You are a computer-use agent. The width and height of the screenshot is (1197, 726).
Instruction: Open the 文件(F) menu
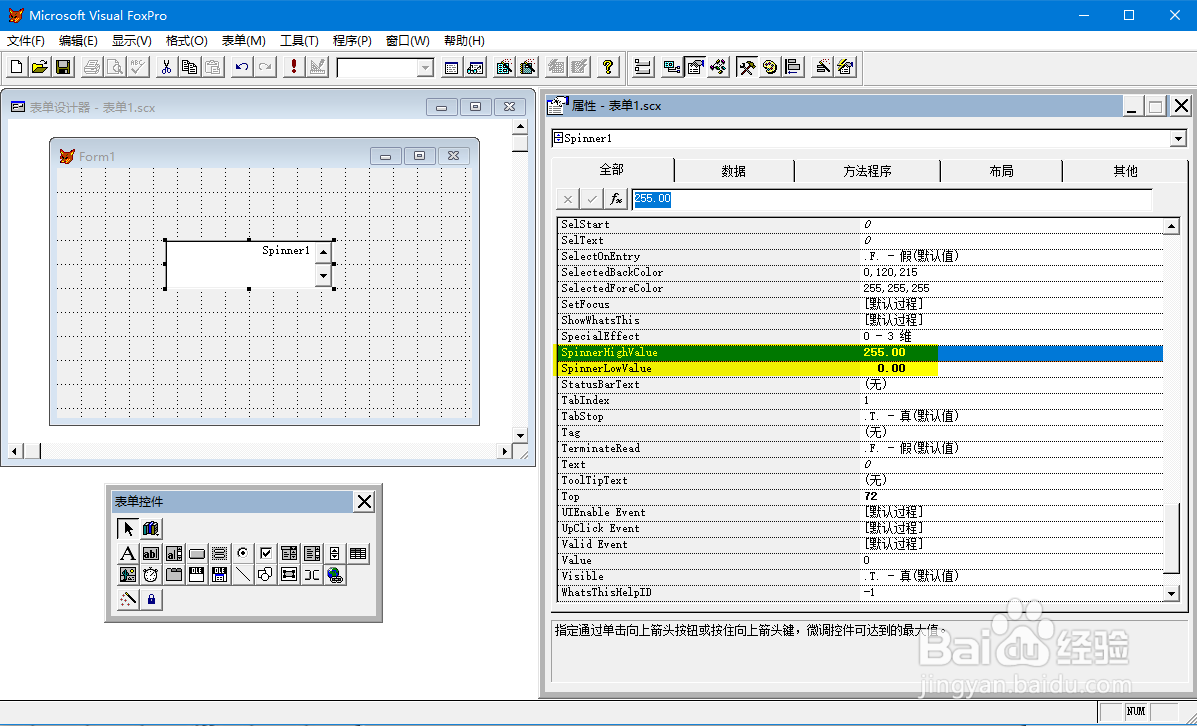pyautogui.click(x=26, y=40)
